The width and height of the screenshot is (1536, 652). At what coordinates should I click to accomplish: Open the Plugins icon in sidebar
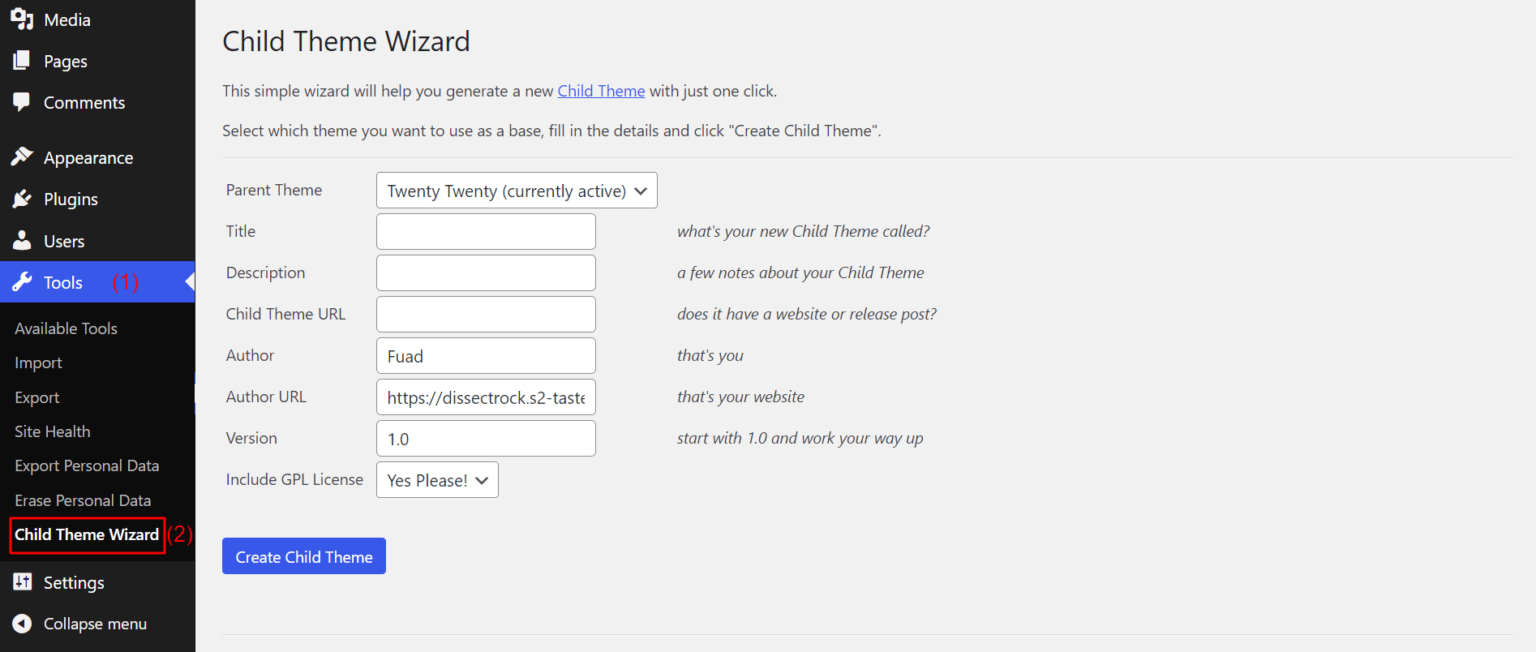pyautogui.click(x=22, y=198)
